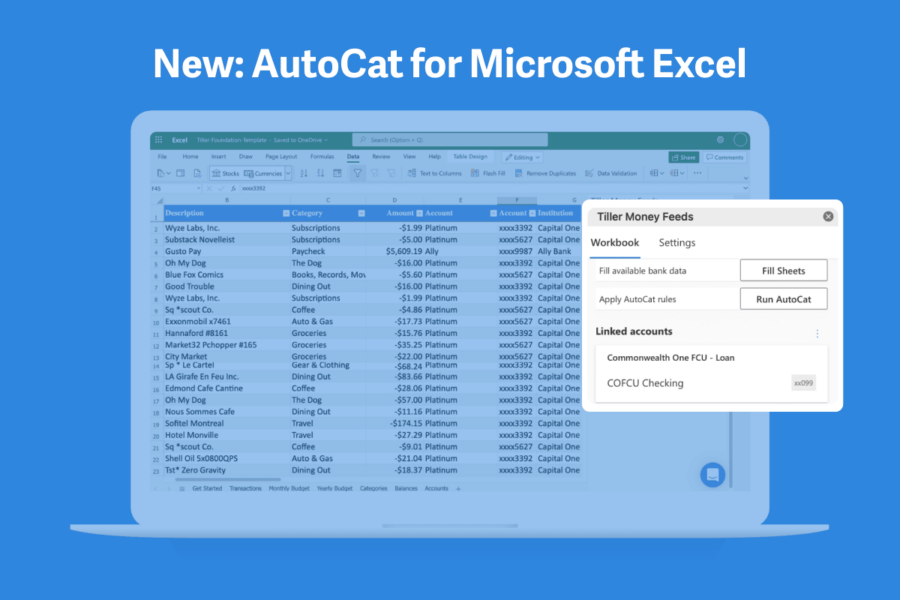The image size is (900, 600).
Task: Click the Fill Sheets button
Action: coord(783,270)
